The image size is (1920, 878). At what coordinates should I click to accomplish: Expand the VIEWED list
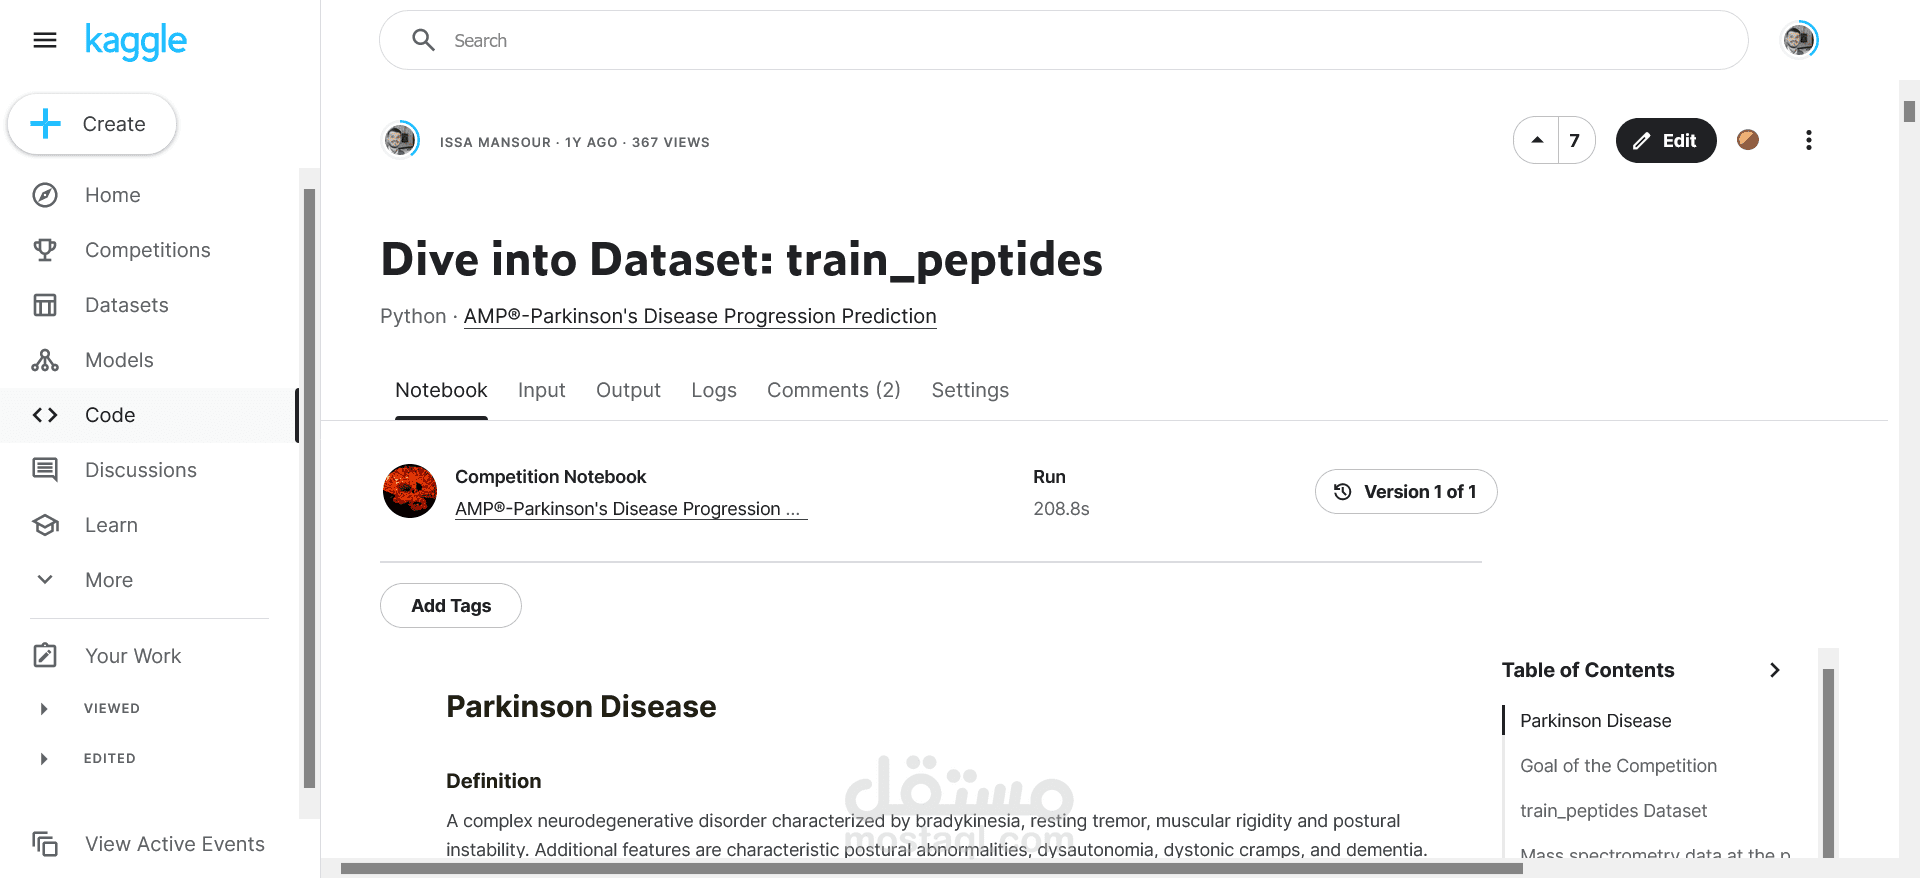tap(44, 708)
